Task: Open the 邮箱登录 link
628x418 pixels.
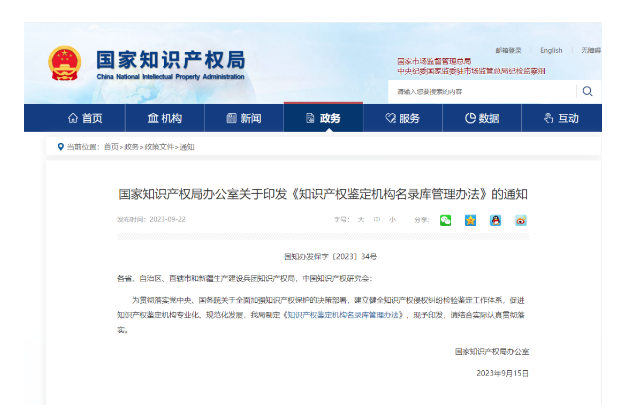Action: pyautogui.click(x=508, y=50)
